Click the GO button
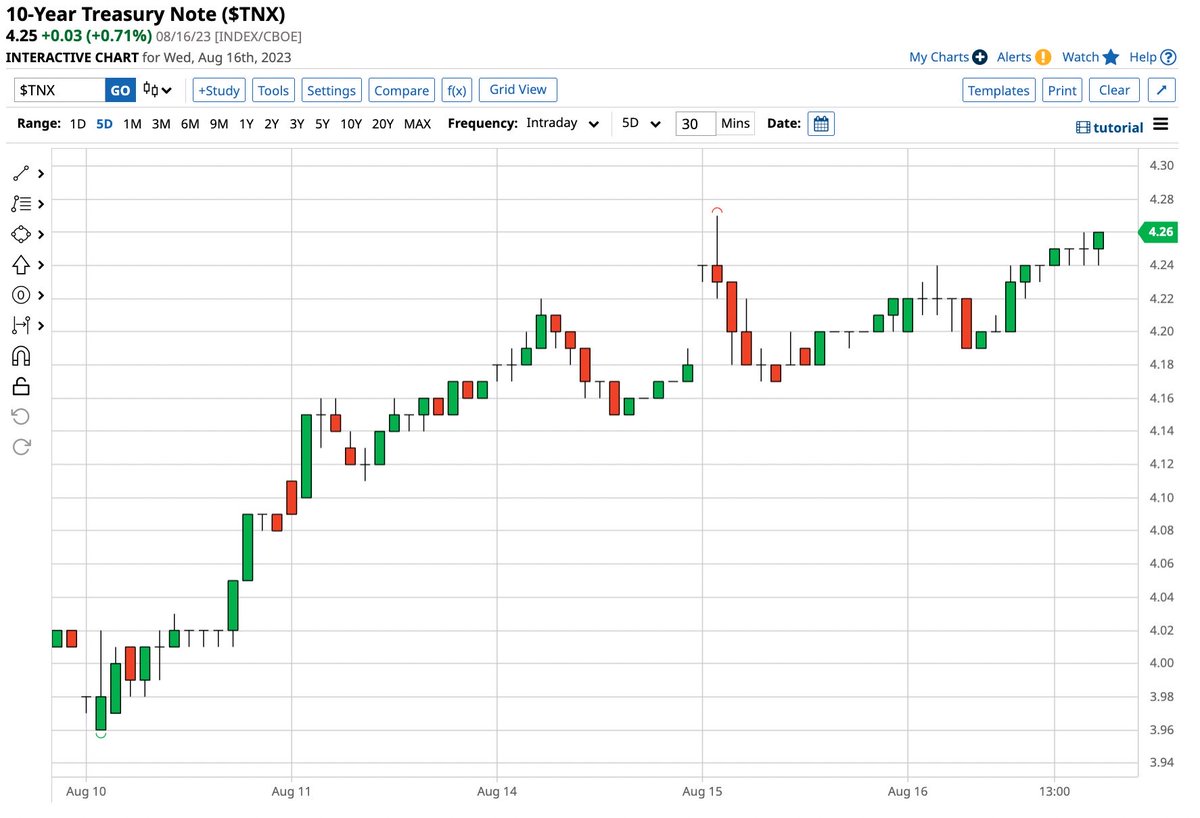 coord(120,90)
